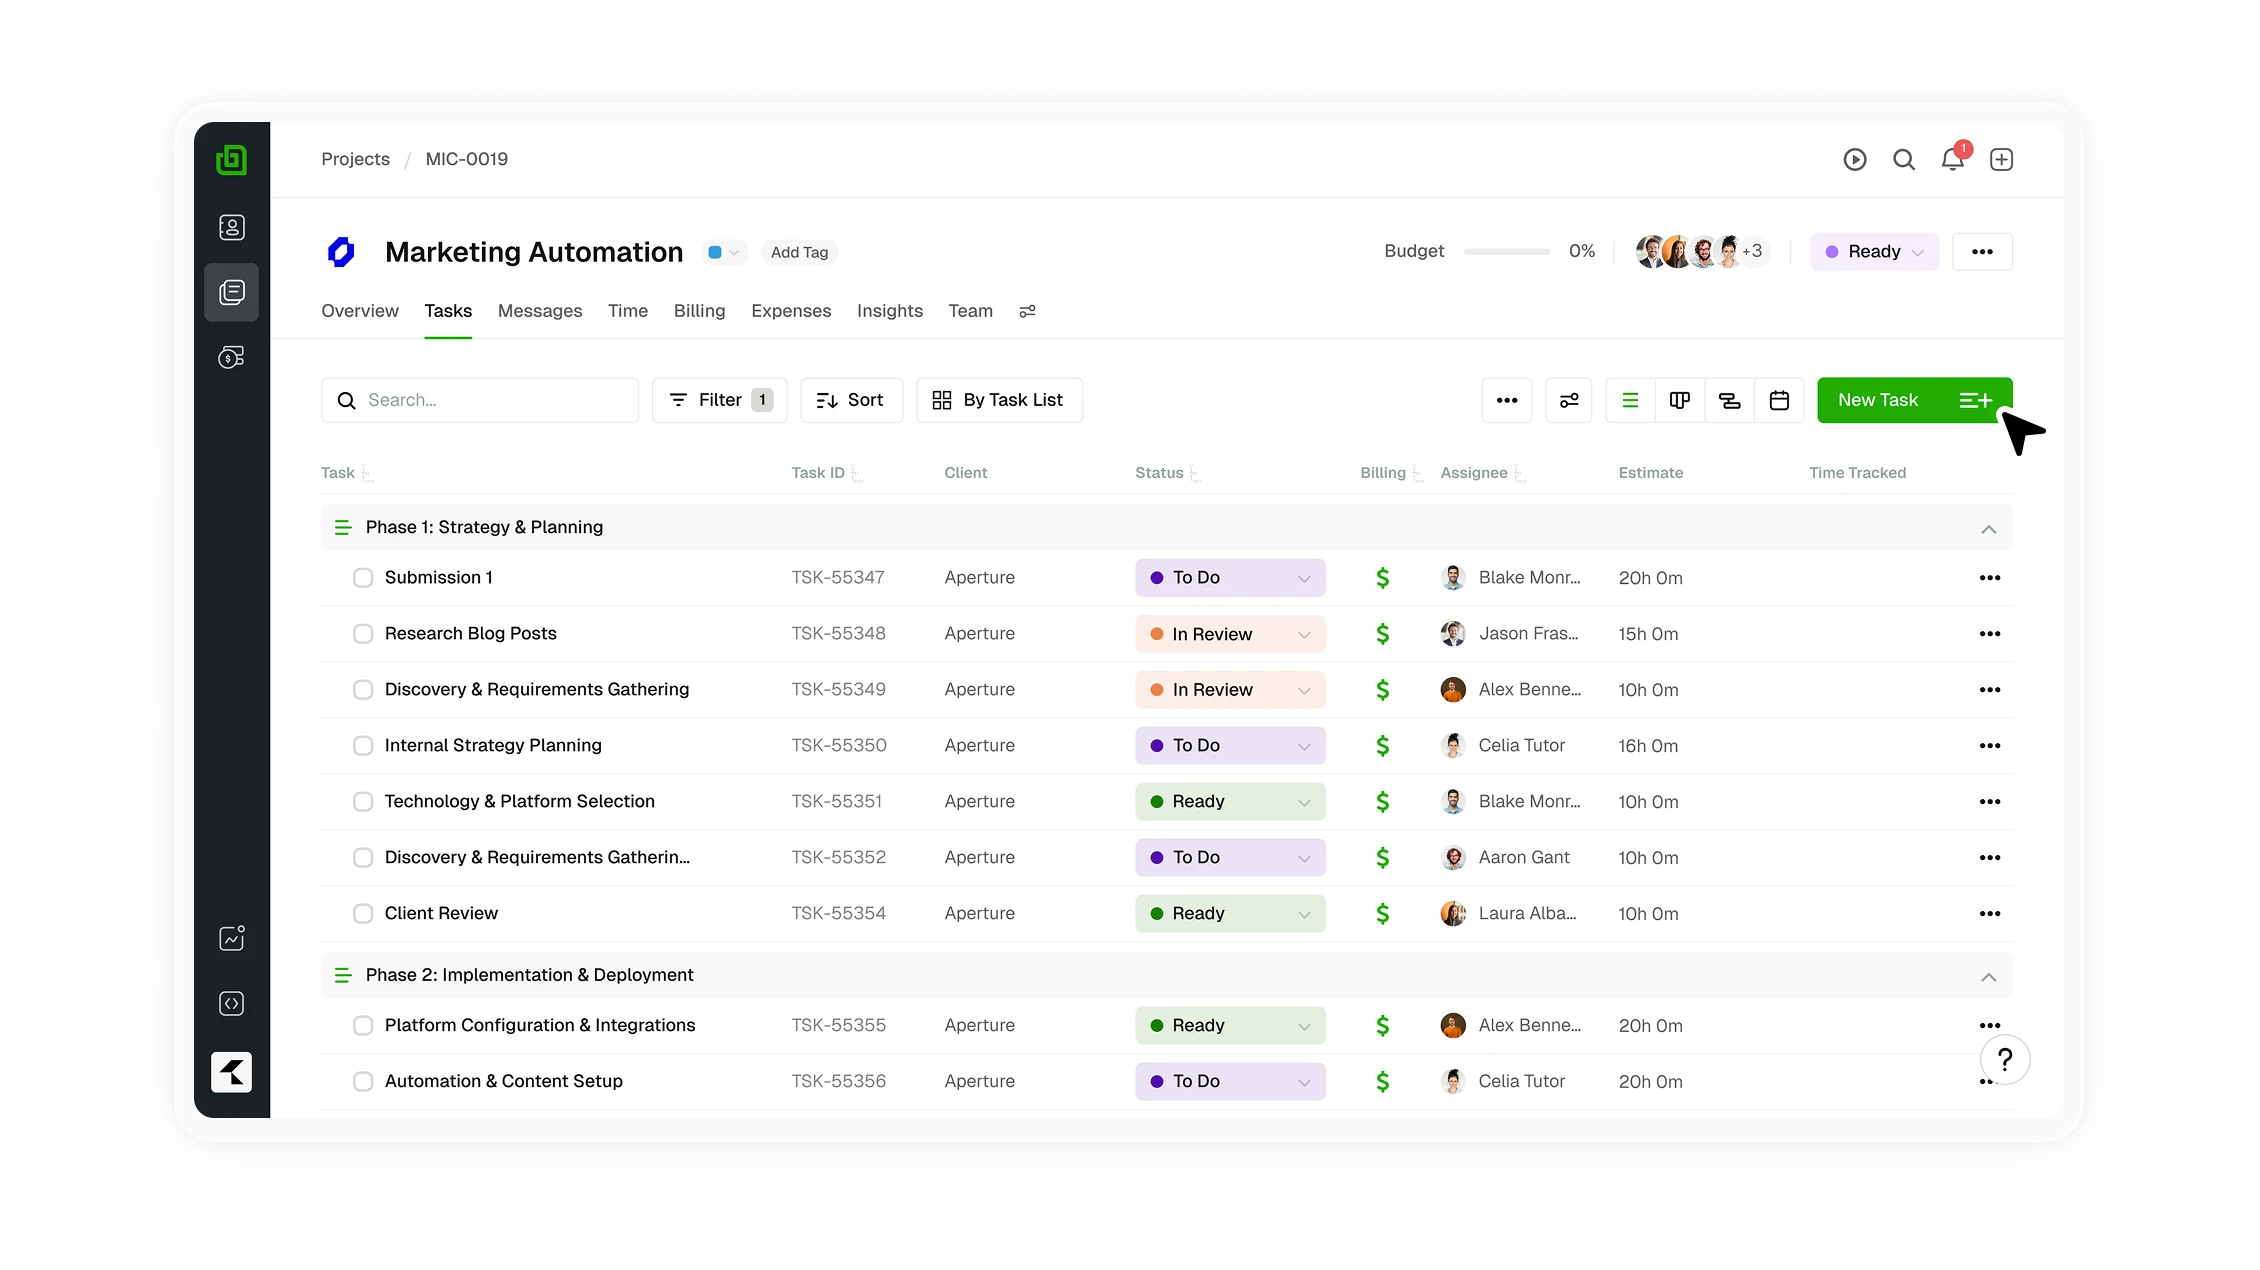Open the contacts icon in the sidebar

pyautogui.click(x=232, y=228)
